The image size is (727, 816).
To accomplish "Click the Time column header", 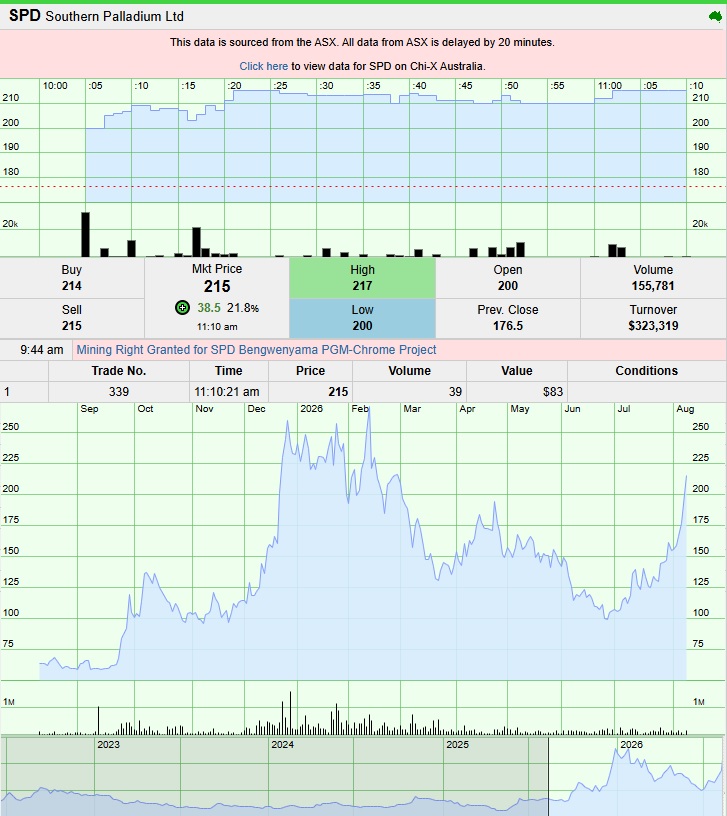I will (x=228, y=371).
